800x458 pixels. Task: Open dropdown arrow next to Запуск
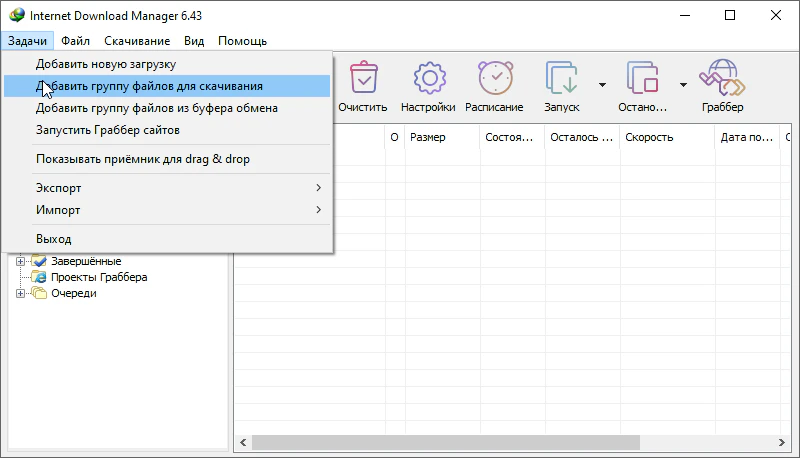click(x=602, y=85)
